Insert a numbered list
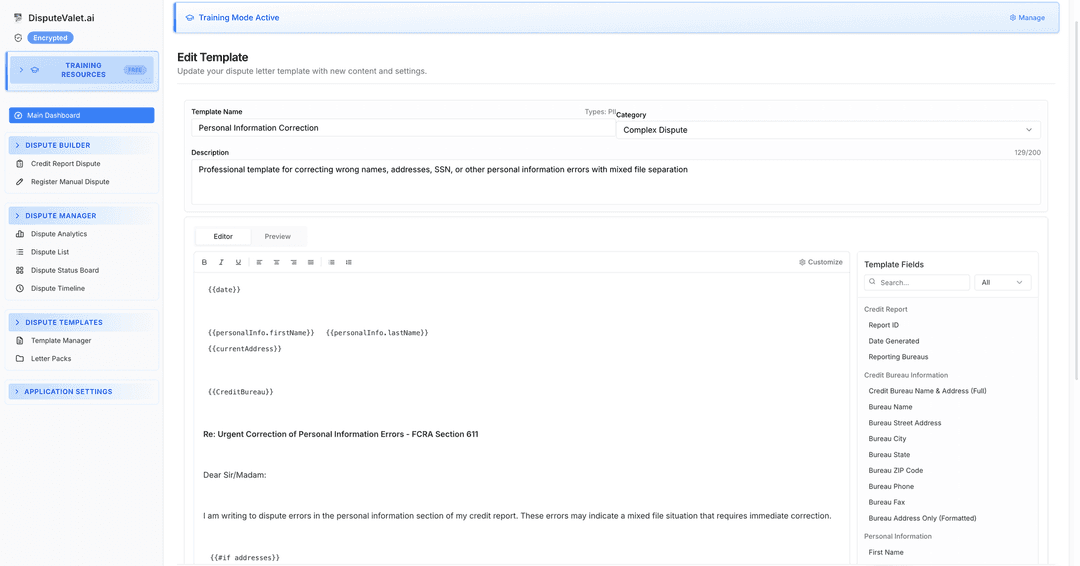 (348, 262)
